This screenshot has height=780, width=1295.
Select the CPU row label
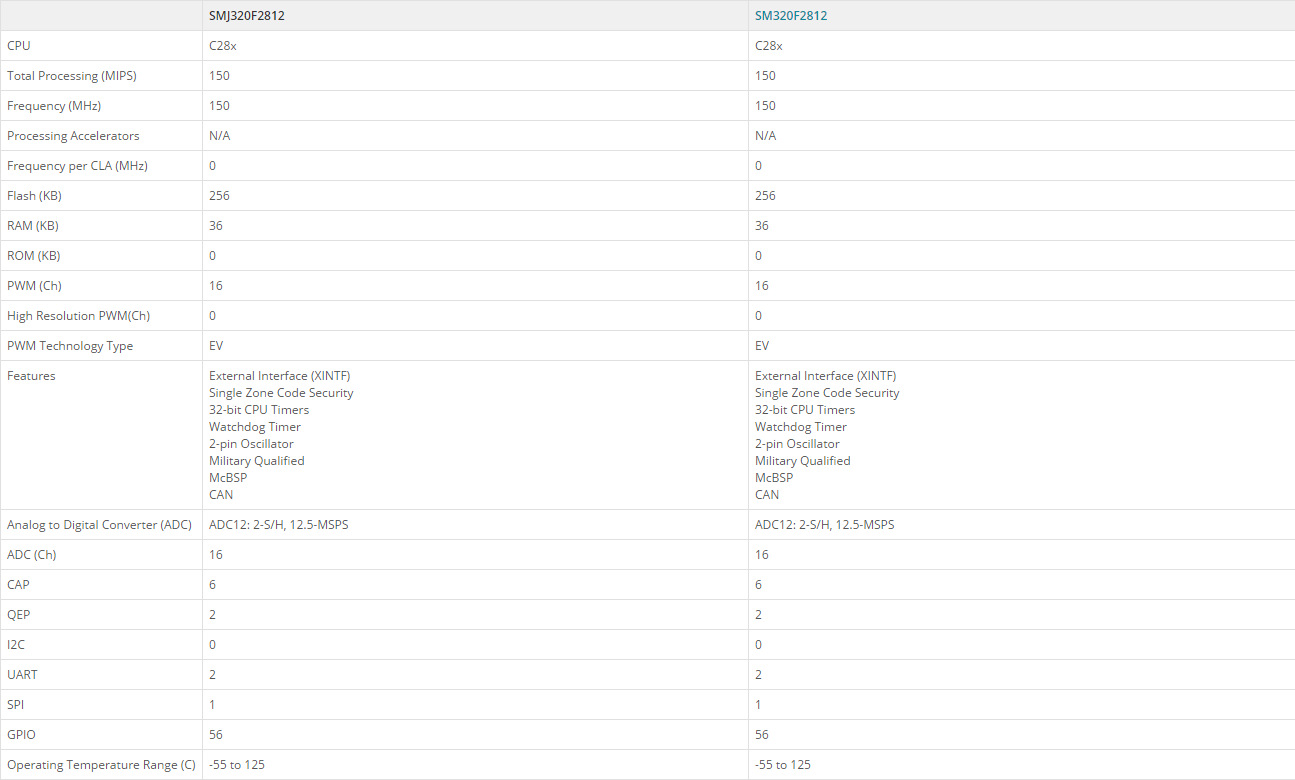click(19, 46)
